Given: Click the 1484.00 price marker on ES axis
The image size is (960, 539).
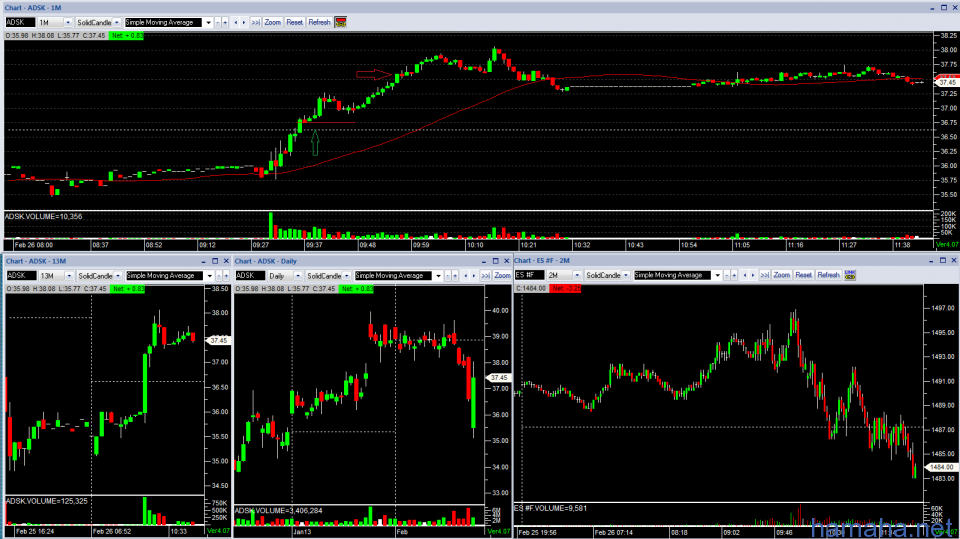Looking at the screenshot, I should click(x=942, y=467).
